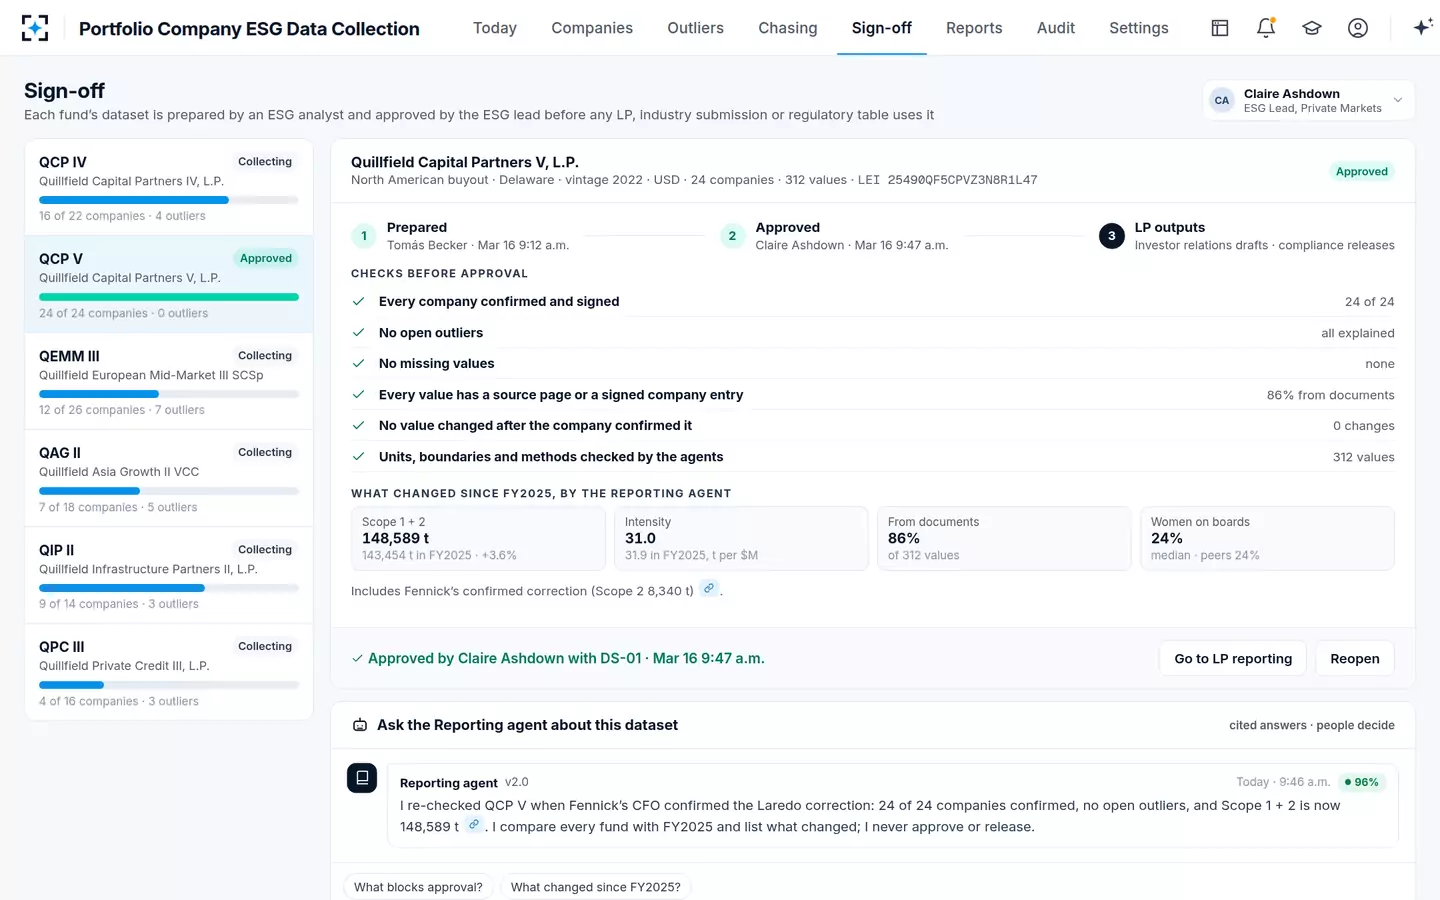Screen dimensions: 1440x900
Task: Open the Companies tab
Action: [592, 28]
